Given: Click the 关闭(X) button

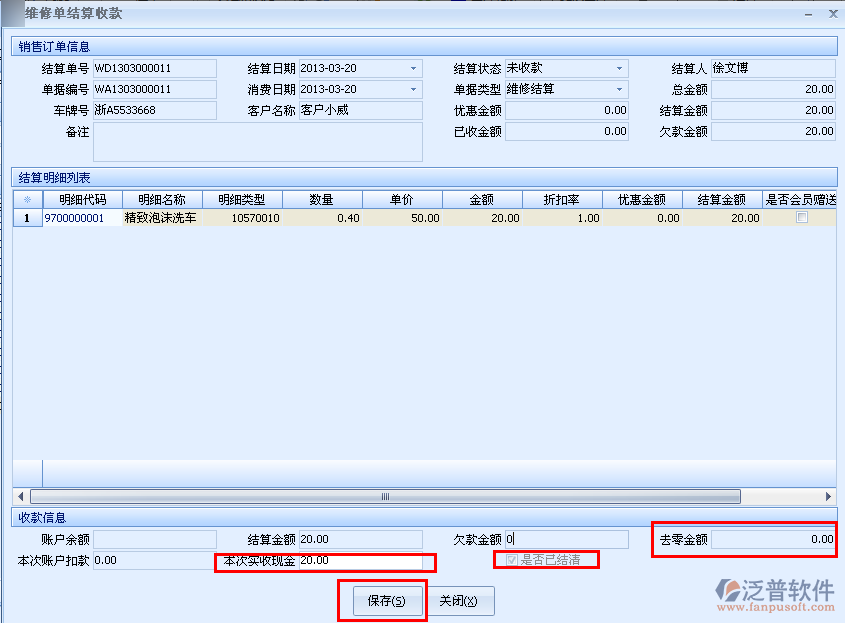Looking at the screenshot, I should [x=459, y=601].
